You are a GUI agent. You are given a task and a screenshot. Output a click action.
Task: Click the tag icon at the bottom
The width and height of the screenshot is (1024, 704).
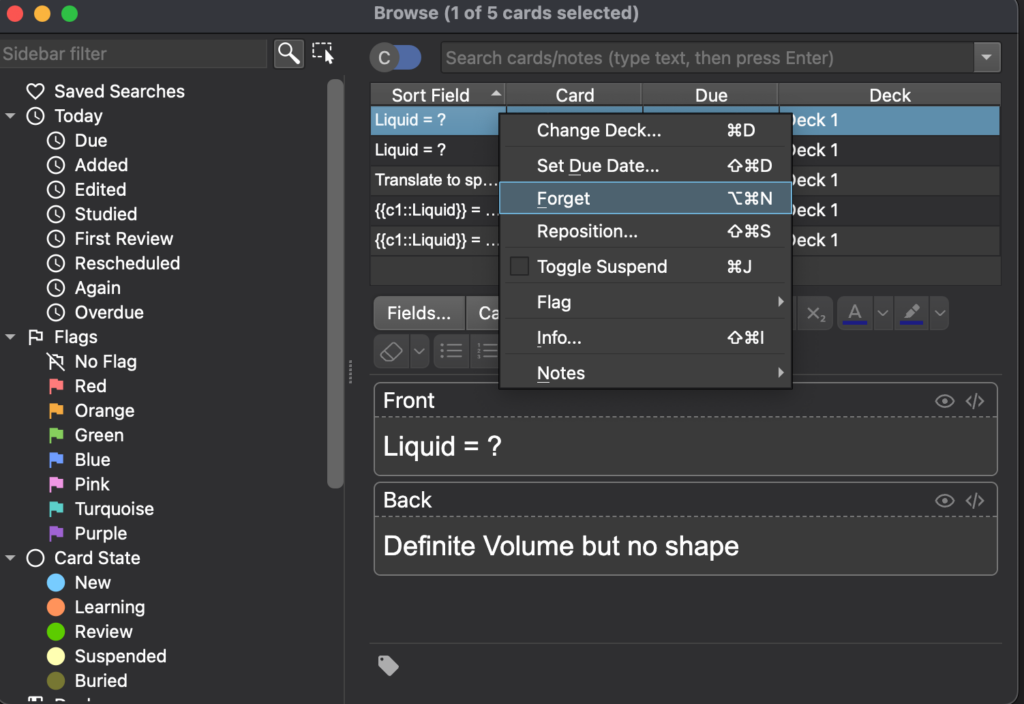388,665
